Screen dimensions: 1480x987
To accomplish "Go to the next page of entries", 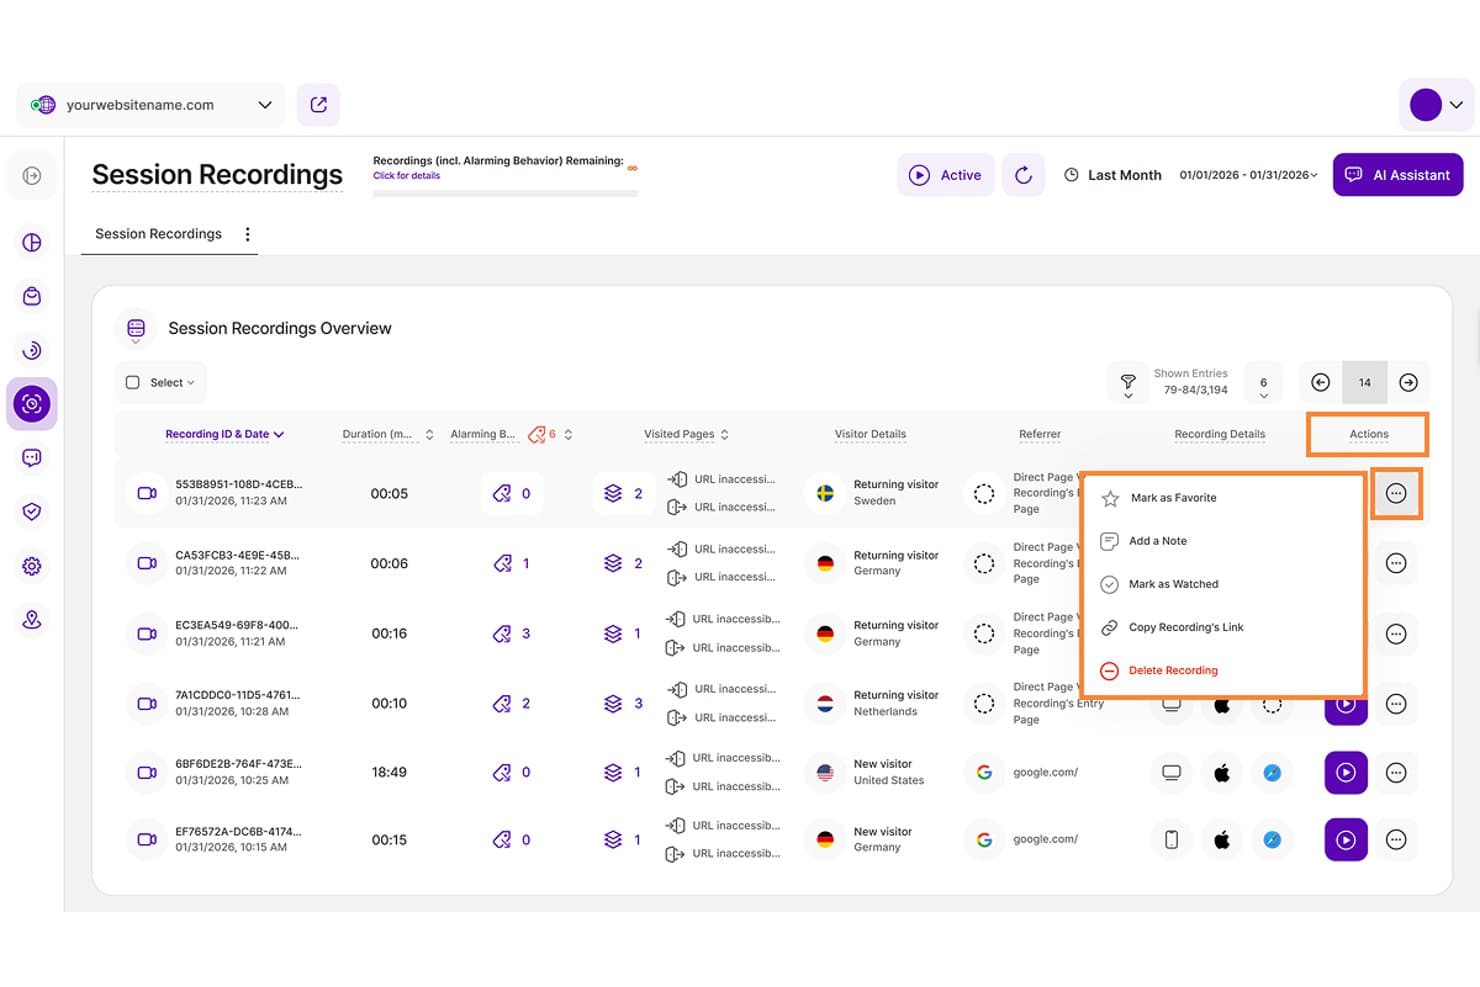I will [1408, 383].
